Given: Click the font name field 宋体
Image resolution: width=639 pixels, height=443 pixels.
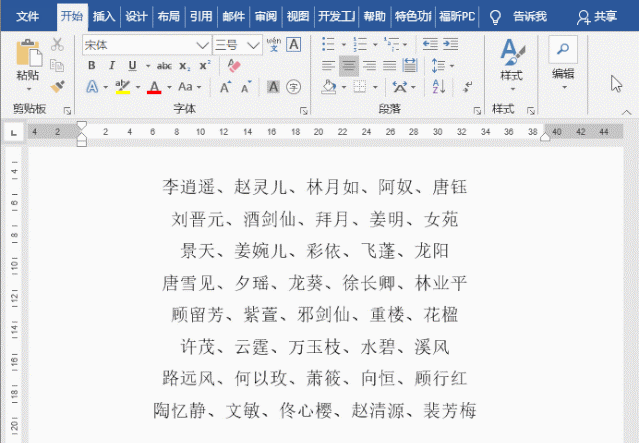Looking at the screenshot, I should (139, 45).
